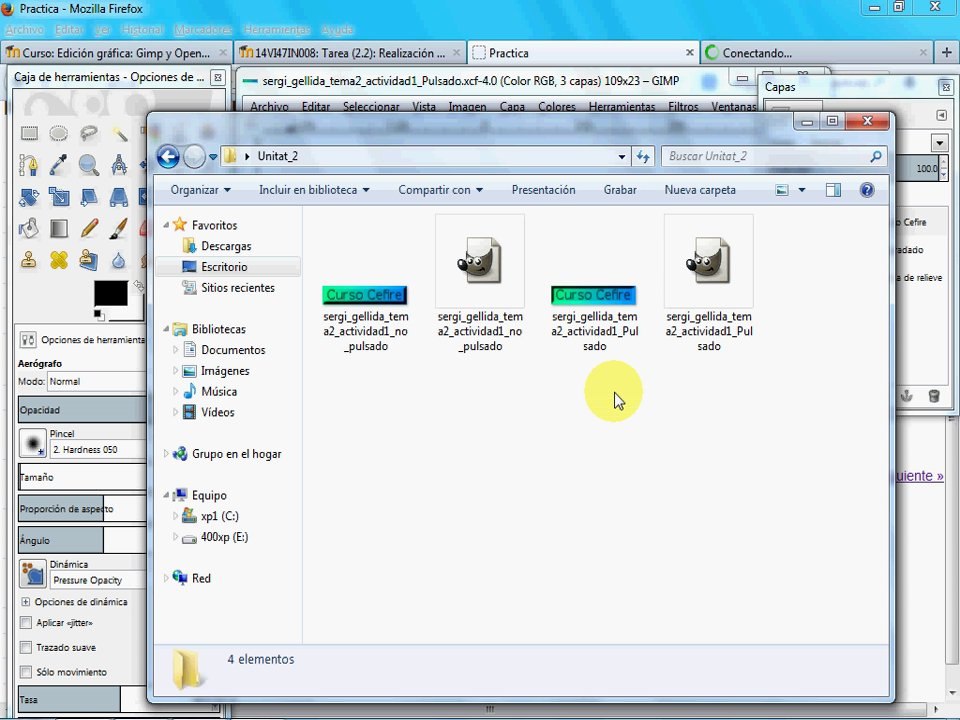Delete layer with trash icon in Capas panel

click(934, 396)
